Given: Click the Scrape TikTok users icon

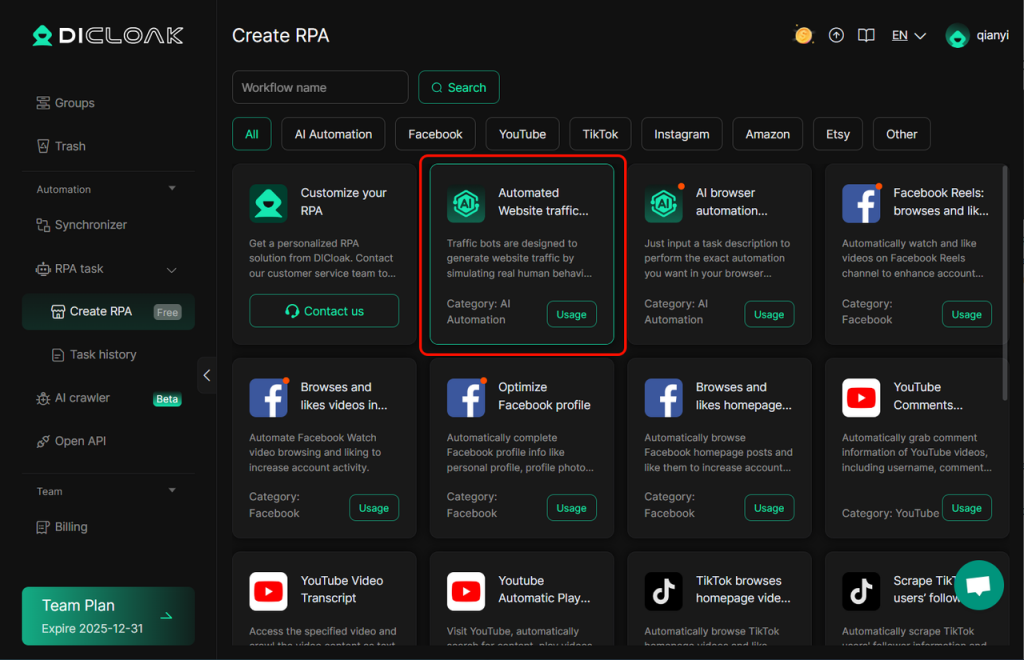Looking at the screenshot, I should [861, 591].
